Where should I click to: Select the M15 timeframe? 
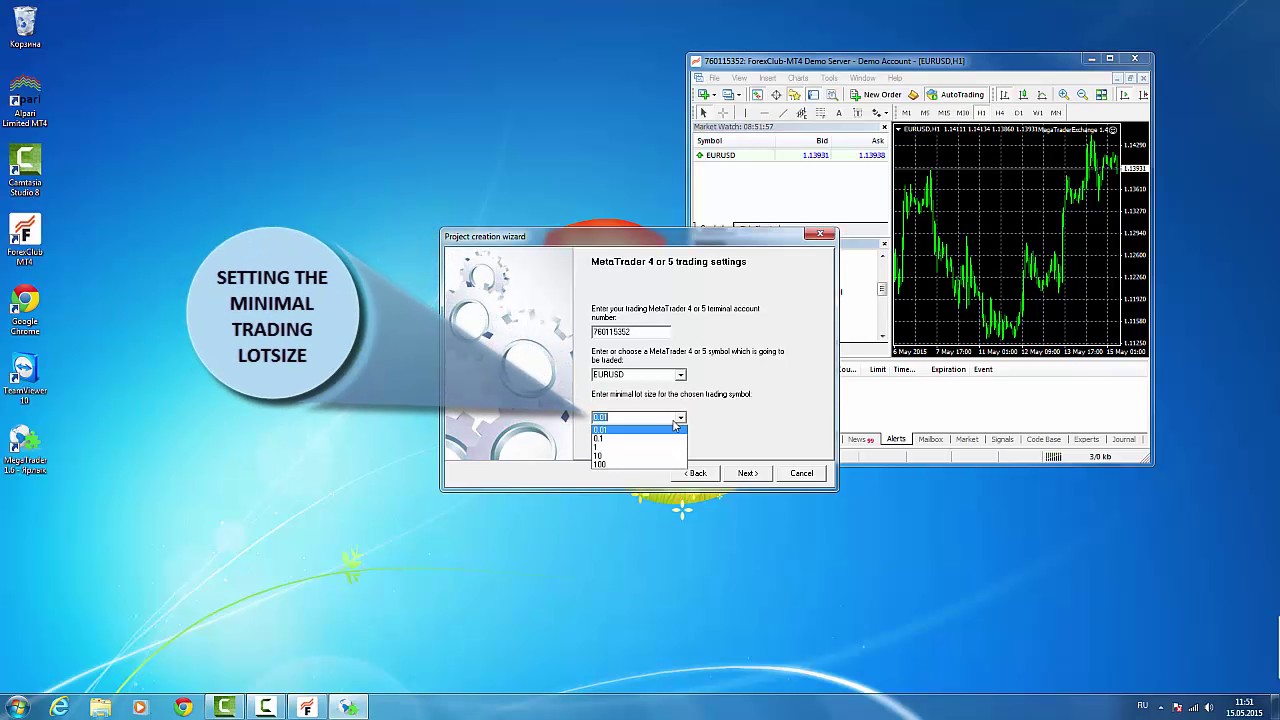[944, 113]
